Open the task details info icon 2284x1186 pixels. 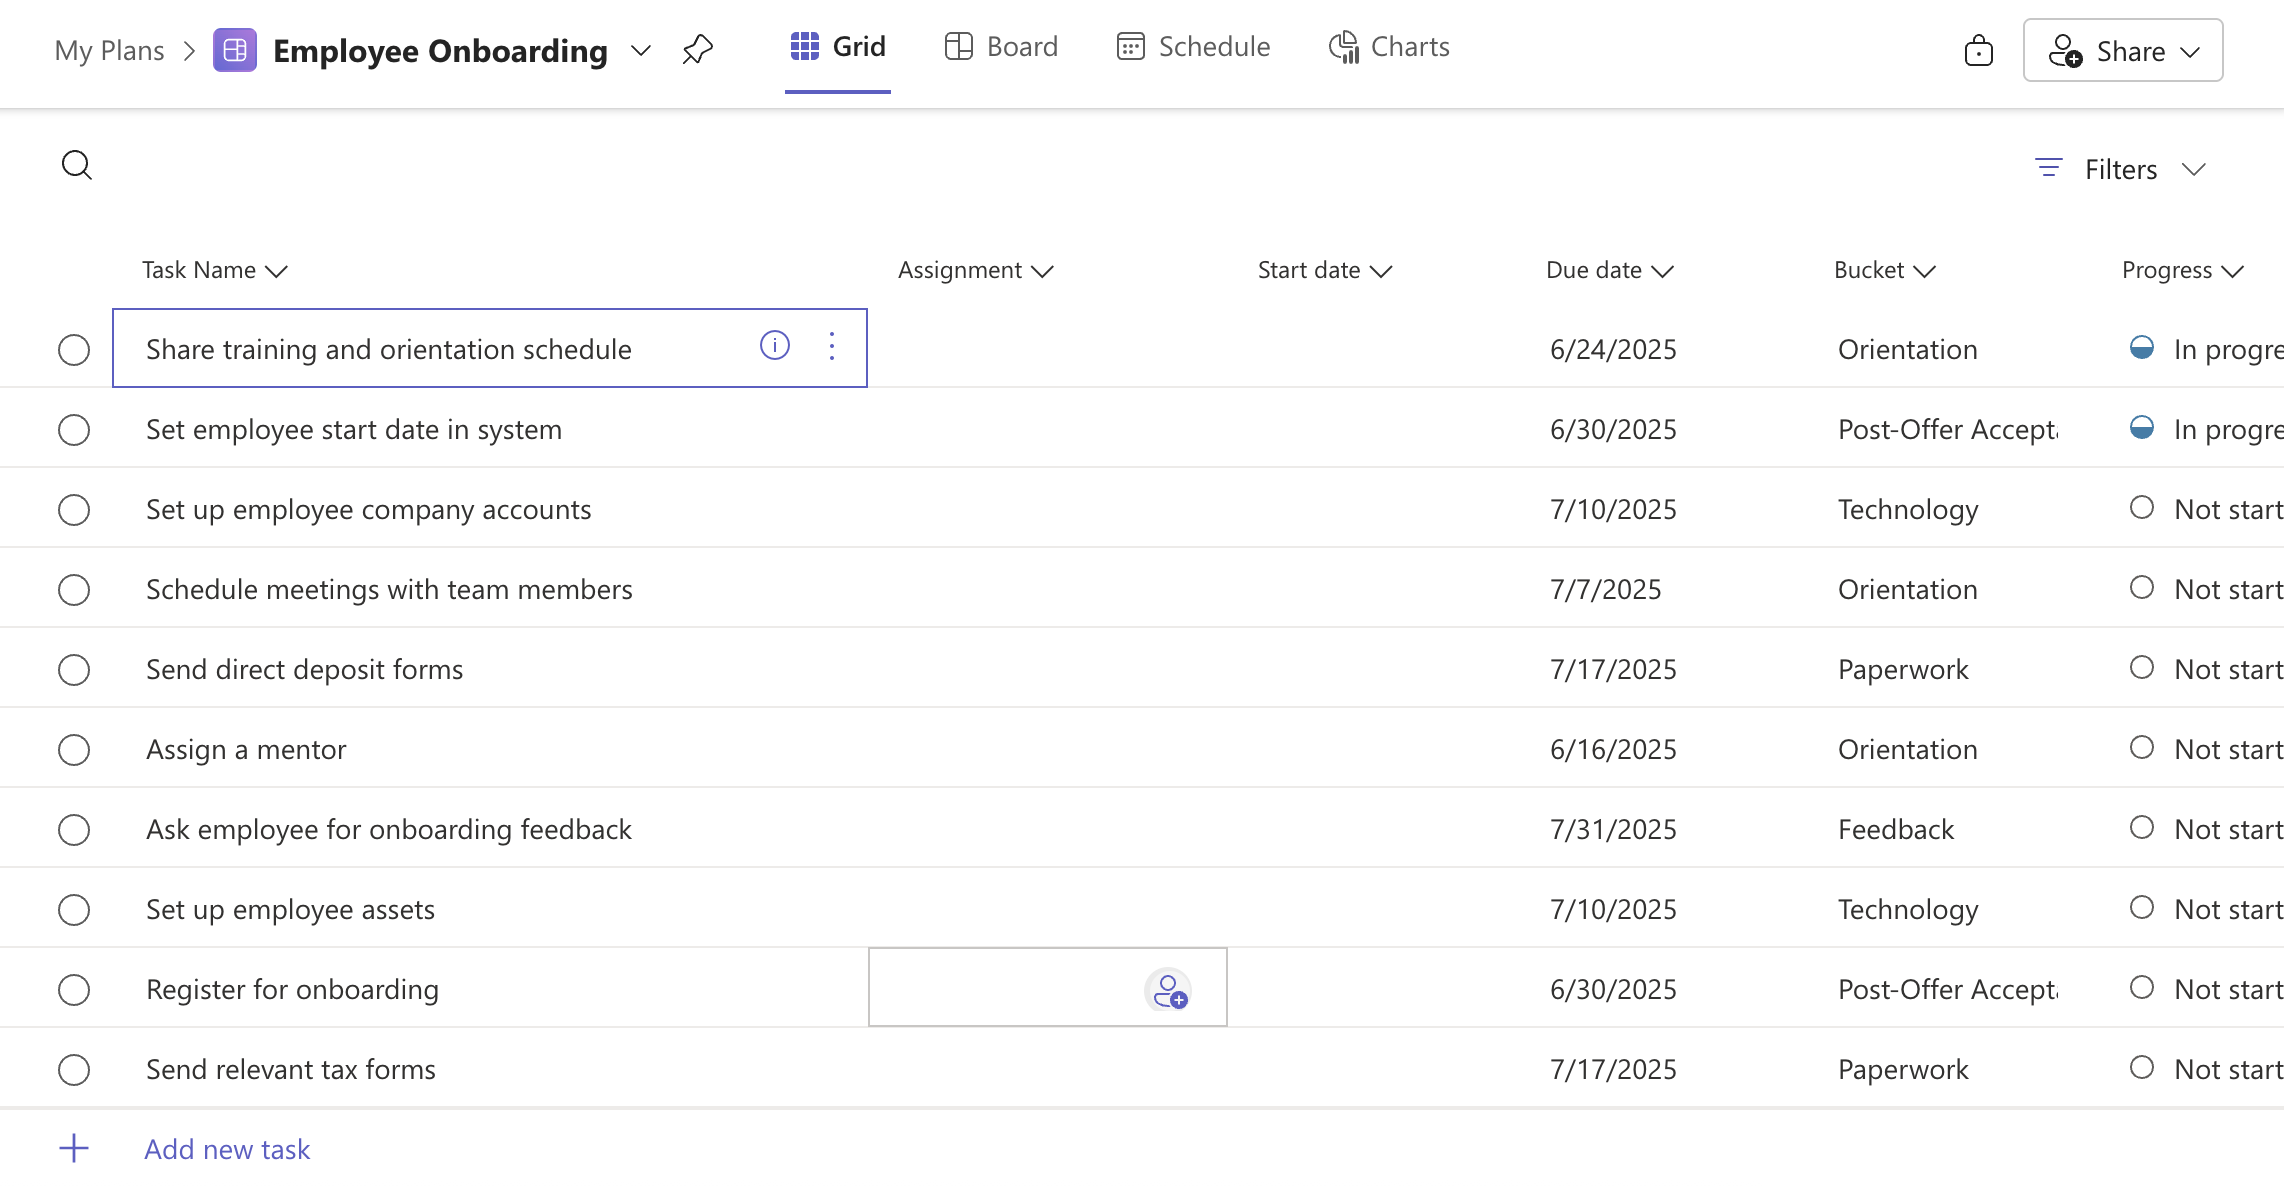[774, 346]
